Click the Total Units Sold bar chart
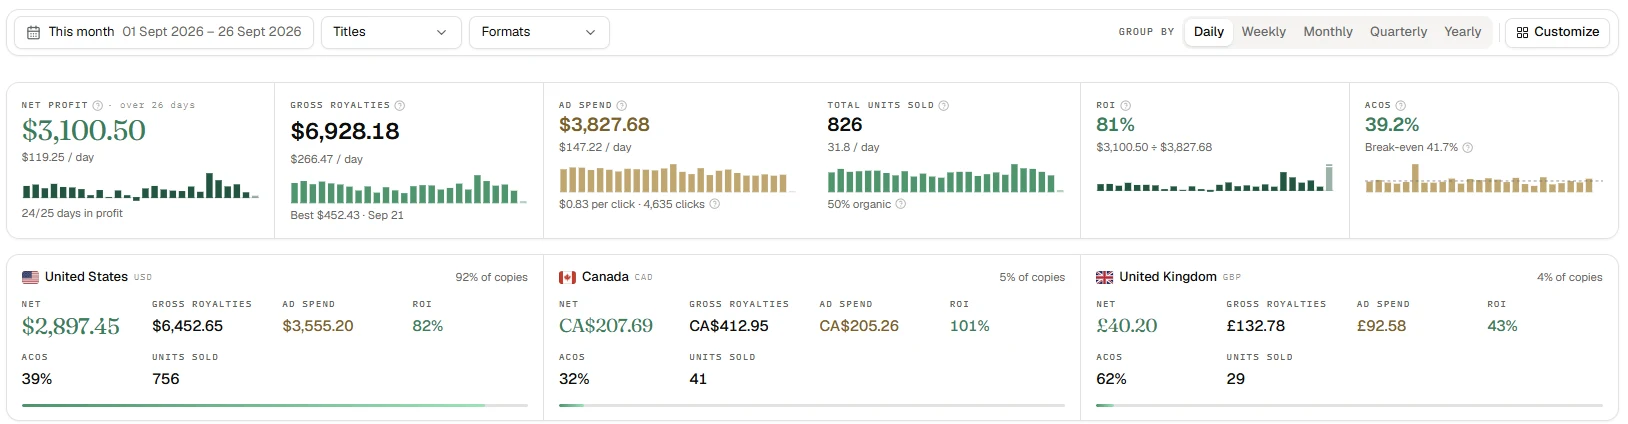Image resolution: width=1628 pixels, height=424 pixels. tap(946, 178)
